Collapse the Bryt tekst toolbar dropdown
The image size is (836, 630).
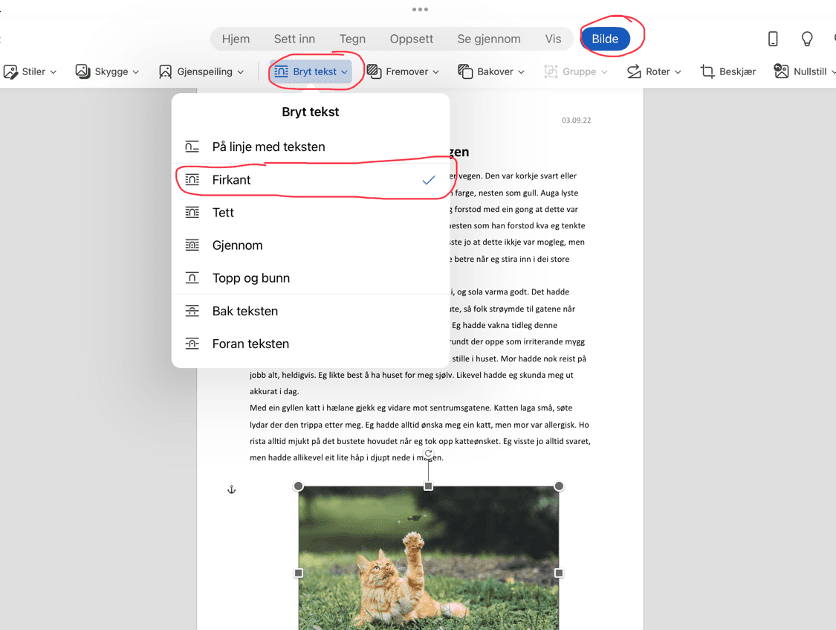(311, 71)
